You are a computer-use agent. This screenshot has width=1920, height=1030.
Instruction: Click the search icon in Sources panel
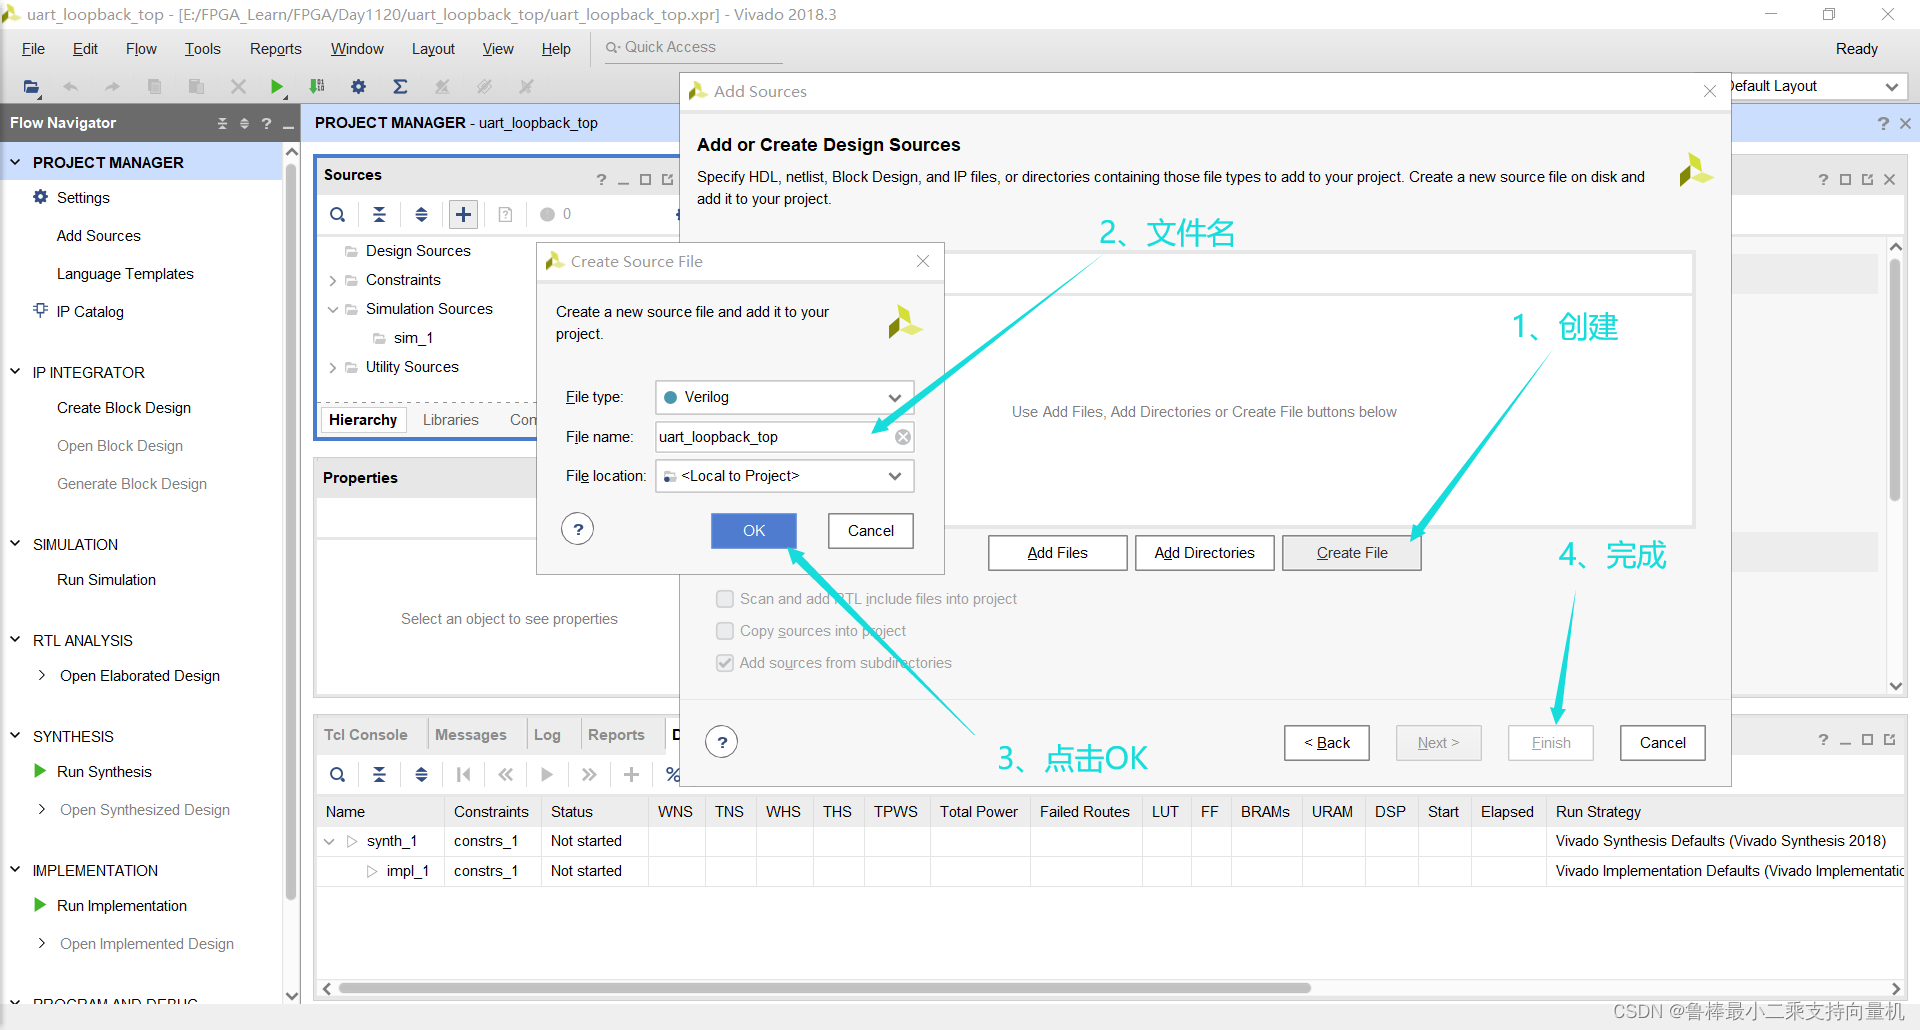[338, 214]
